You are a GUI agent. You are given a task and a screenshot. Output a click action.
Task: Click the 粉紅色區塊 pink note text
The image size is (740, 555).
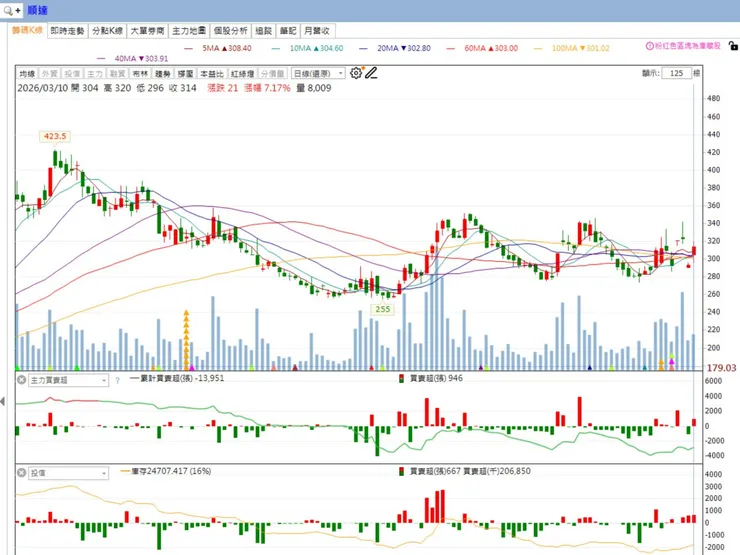pyautogui.click(x=688, y=46)
